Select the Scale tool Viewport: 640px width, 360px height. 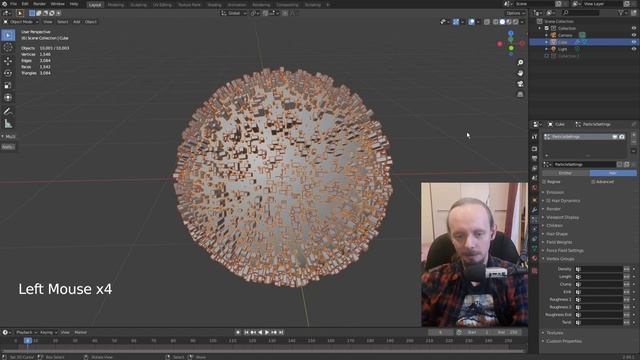pyautogui.click(x=8, y=85)
